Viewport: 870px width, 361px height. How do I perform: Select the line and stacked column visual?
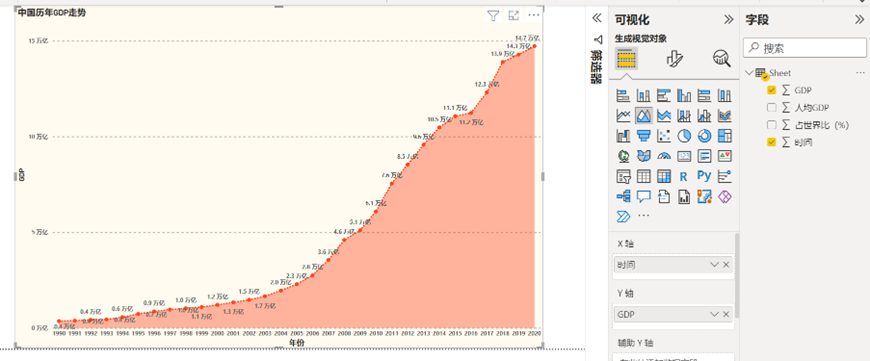point(684,115)
